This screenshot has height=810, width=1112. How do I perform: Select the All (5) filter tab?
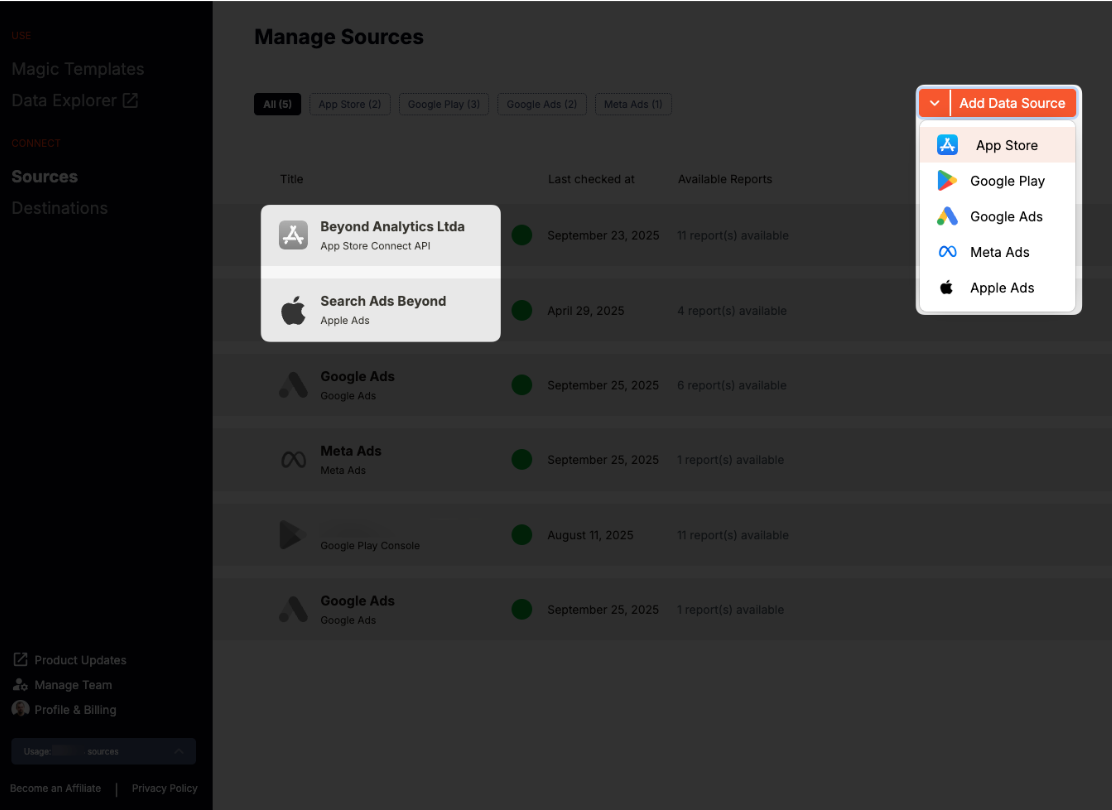[x=277, y=104]
